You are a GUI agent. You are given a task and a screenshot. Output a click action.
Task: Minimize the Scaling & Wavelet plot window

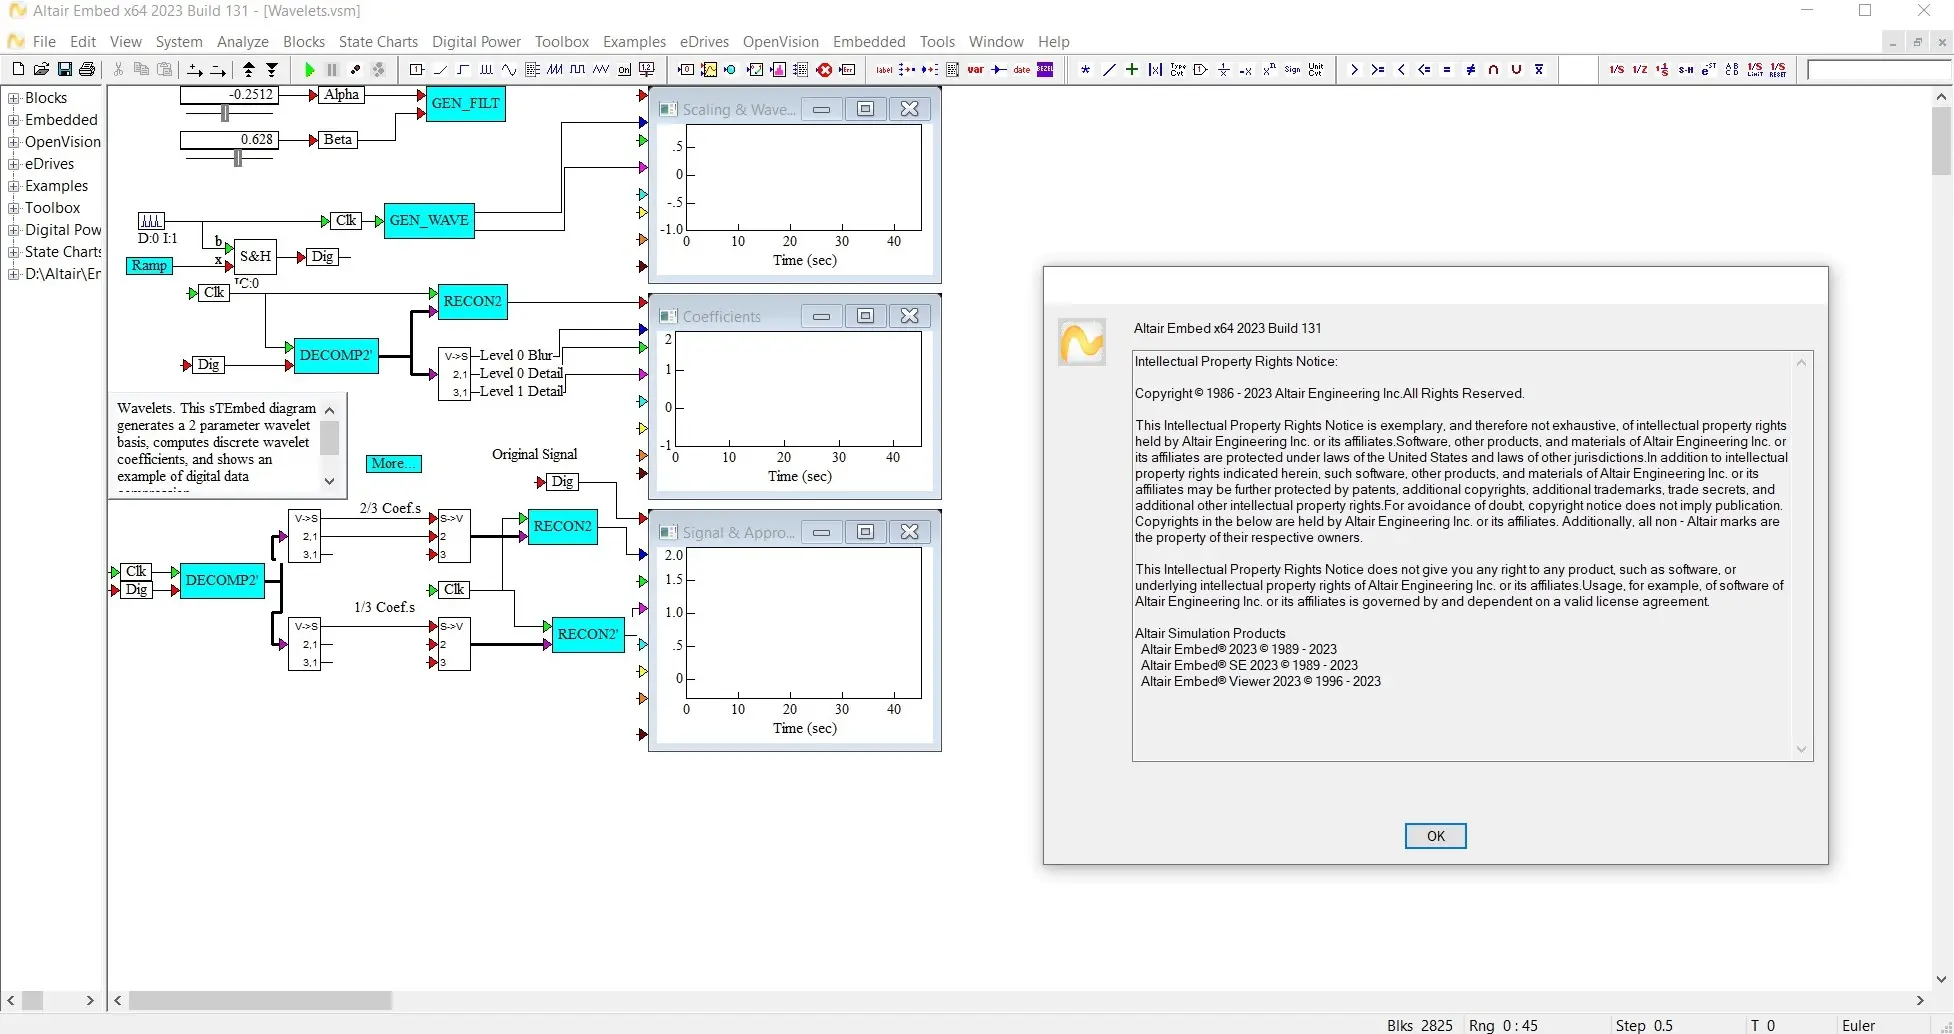821,109
